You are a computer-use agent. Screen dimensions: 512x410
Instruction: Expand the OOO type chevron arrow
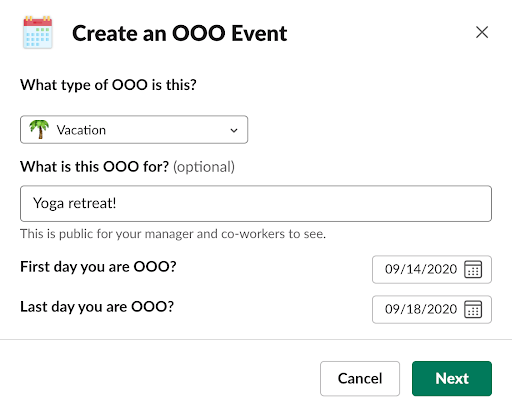234,130
